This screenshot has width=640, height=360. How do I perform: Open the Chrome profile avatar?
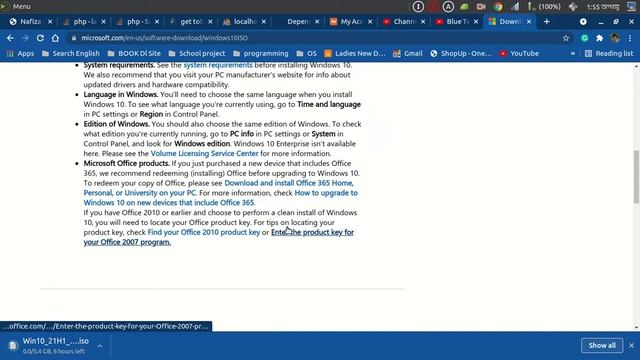pyautogui.click(x=615, y=38)
